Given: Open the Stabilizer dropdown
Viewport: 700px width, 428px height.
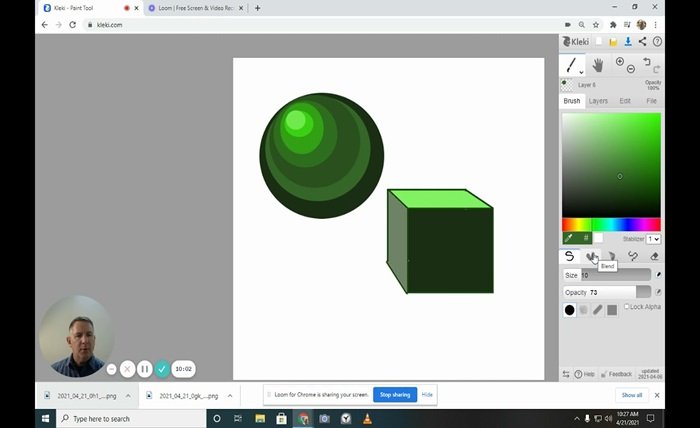Looking at the screenshot, I should point(653,239).
